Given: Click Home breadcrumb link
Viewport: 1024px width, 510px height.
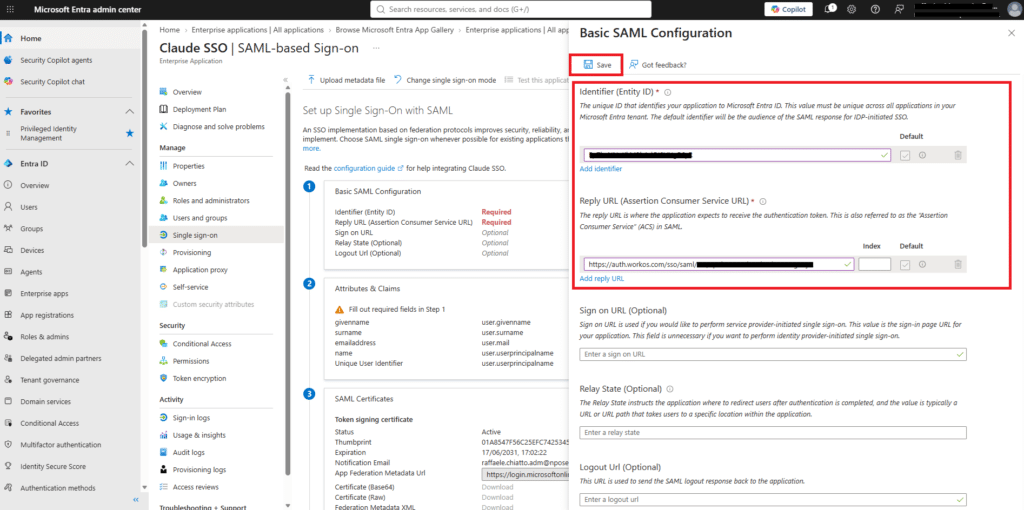Looking at the screenshot, I should click(x=169, y=30).
